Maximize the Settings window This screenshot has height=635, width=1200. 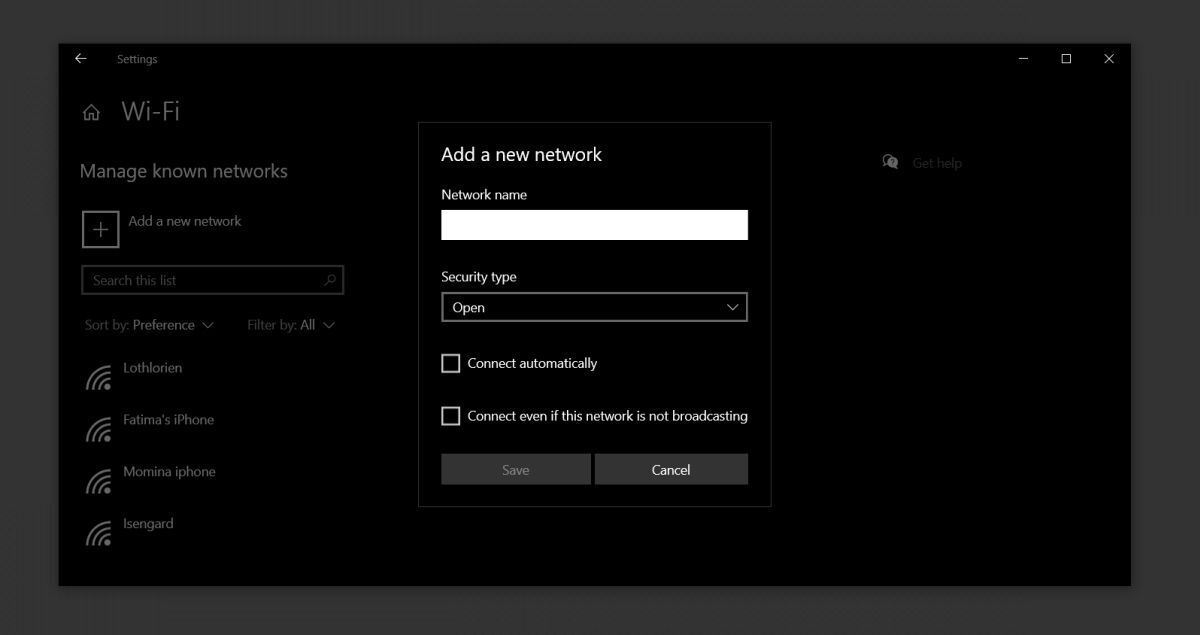point(1066,59)
